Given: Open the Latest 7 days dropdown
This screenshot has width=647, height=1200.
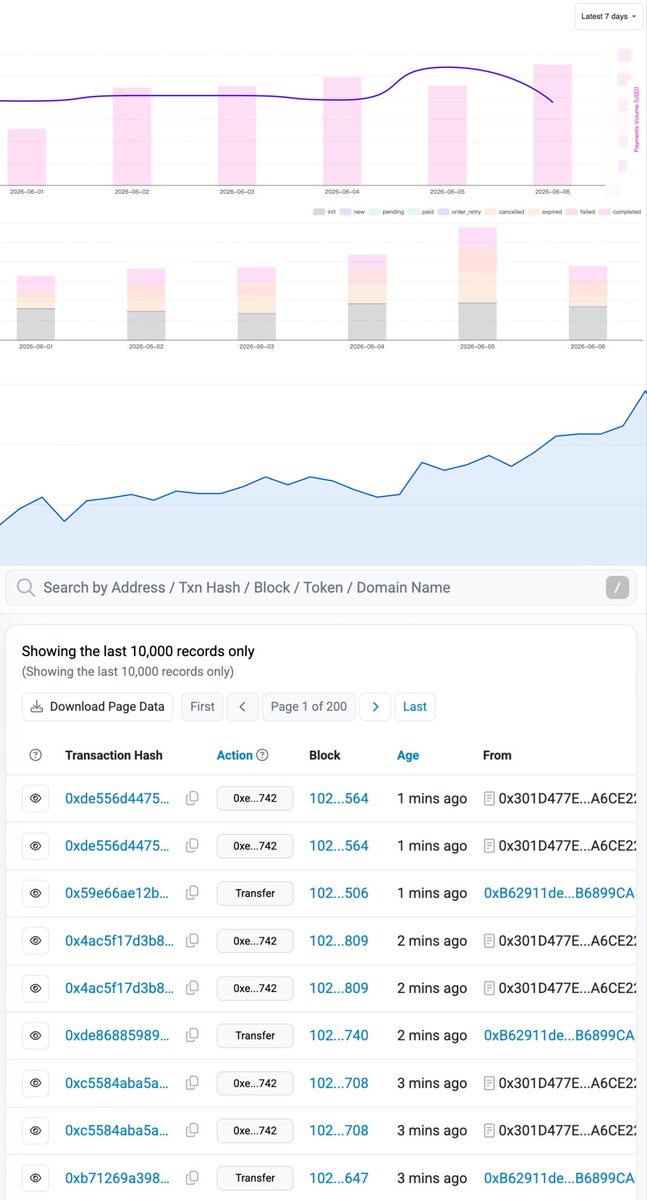Looking at the screenshot, I should [x=608, y=17].
